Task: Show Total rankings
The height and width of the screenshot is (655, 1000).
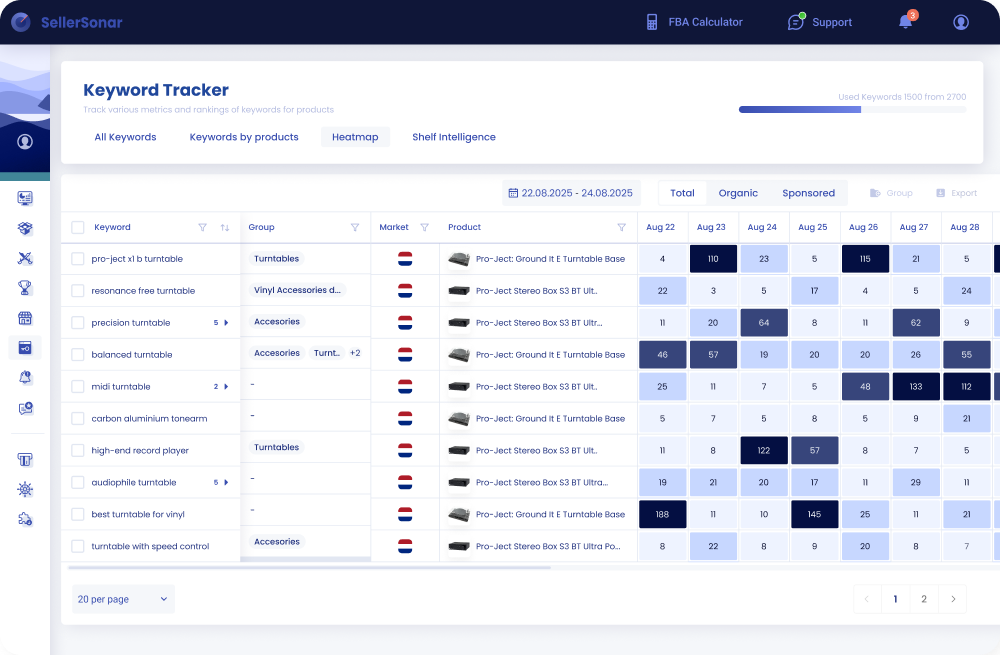Action: click(x=682, y=193)
